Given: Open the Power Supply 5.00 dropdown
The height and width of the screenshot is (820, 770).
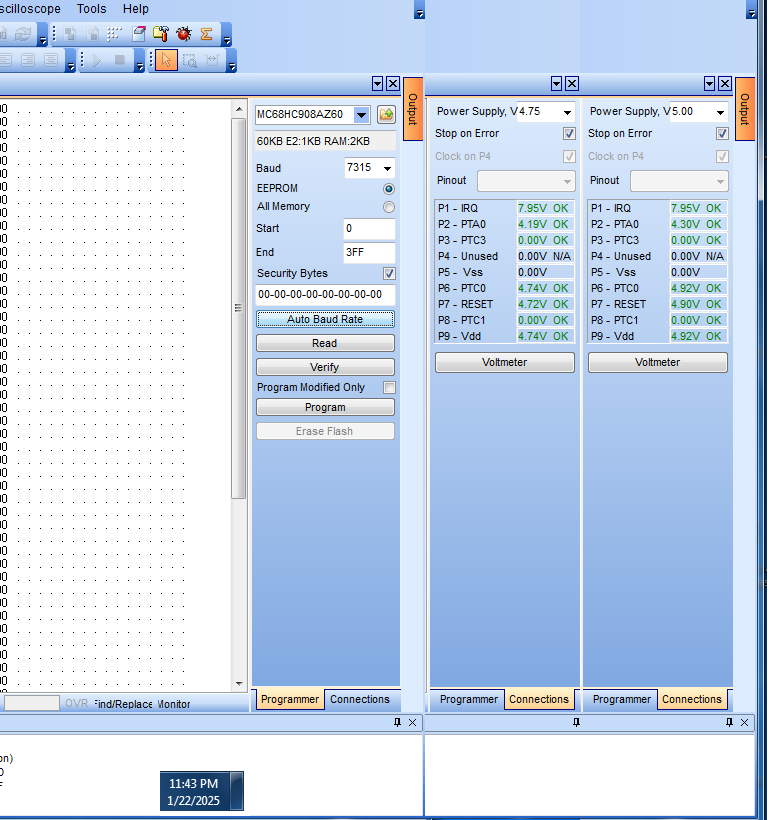Looking at the screenshot, I should pyautogui.click(x=720, y=112).
